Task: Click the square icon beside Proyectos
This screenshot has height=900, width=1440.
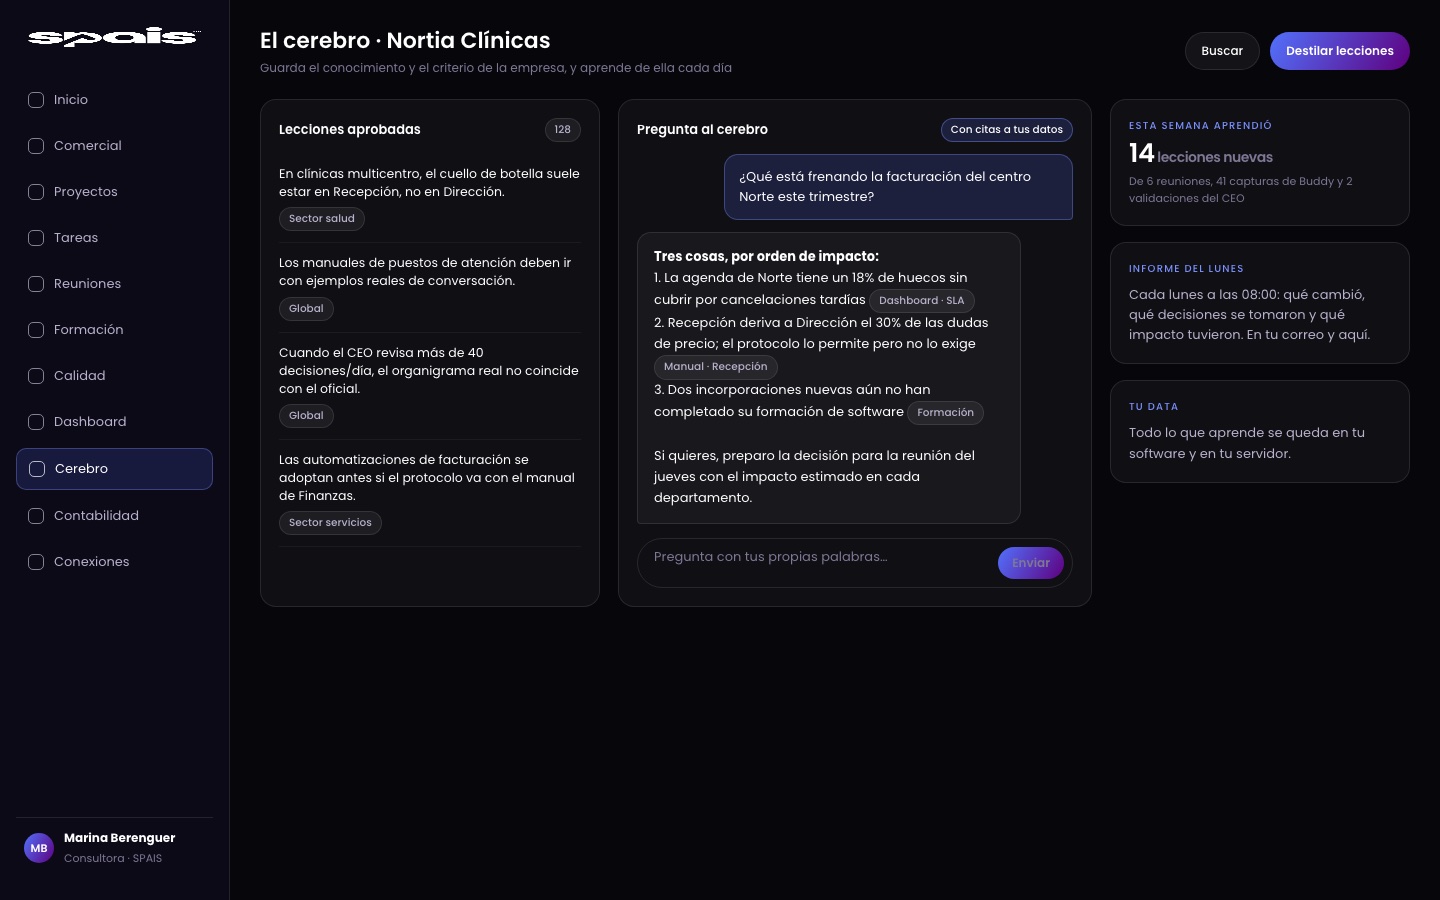Action: click(36, 192)
